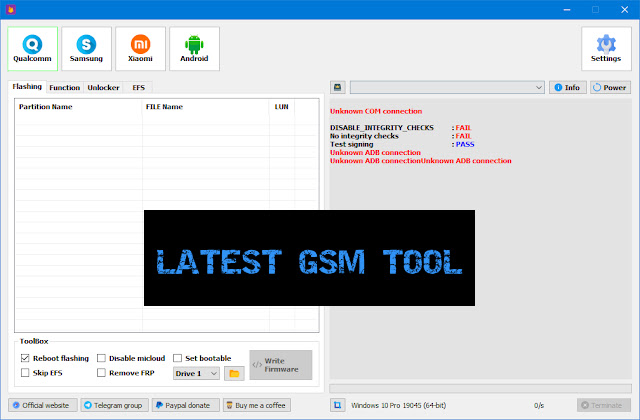Check the Set bootable option
The image size is (640, 420).
click(178, 358)
